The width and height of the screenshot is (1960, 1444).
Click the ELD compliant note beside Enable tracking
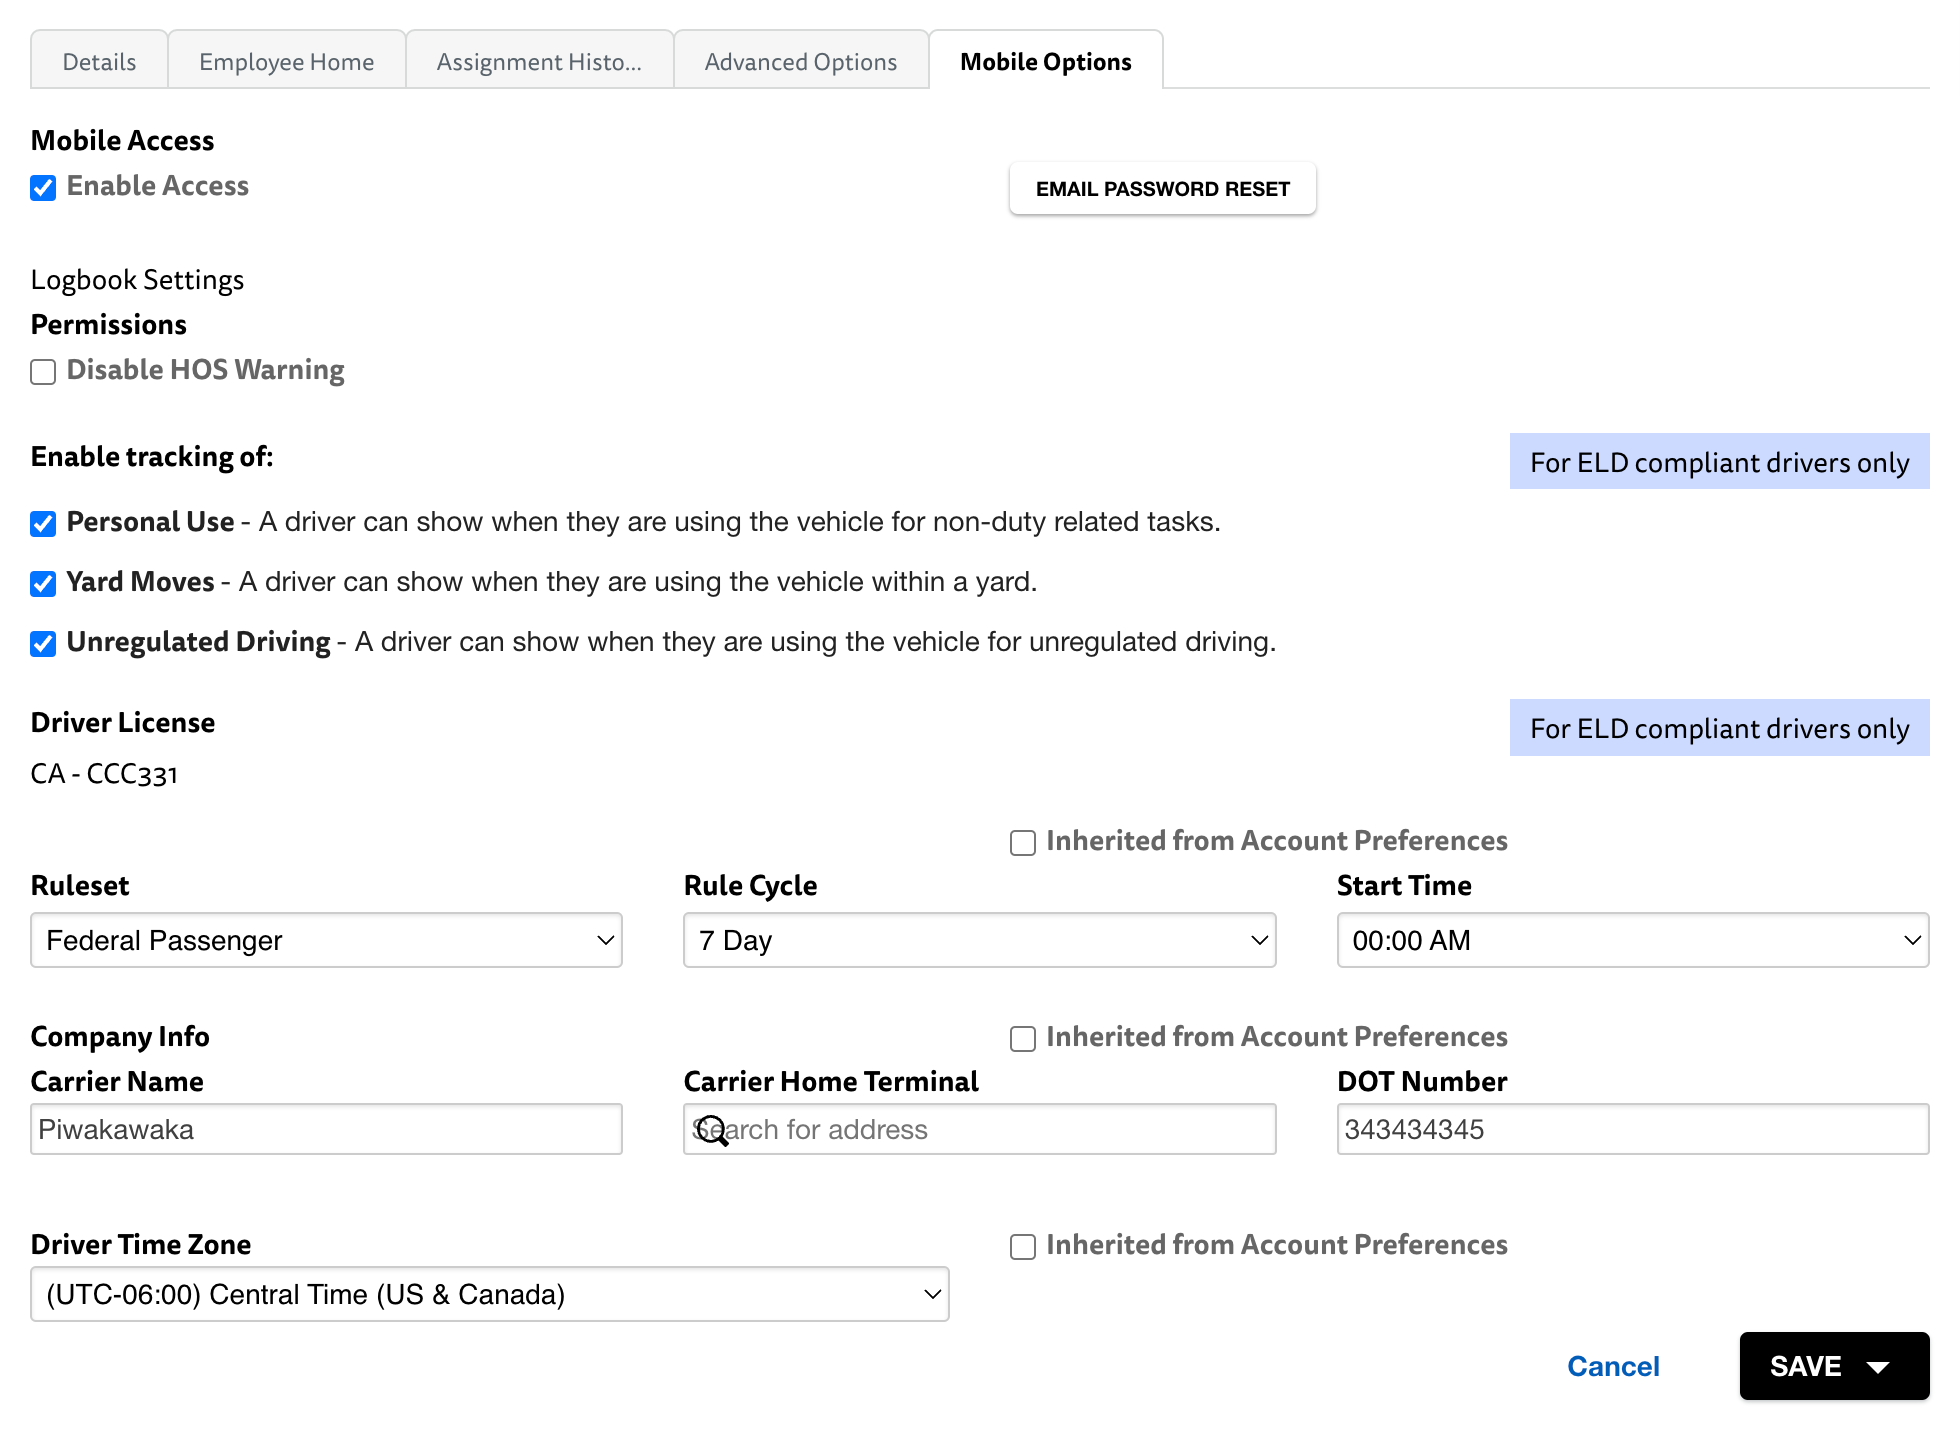1720,462
